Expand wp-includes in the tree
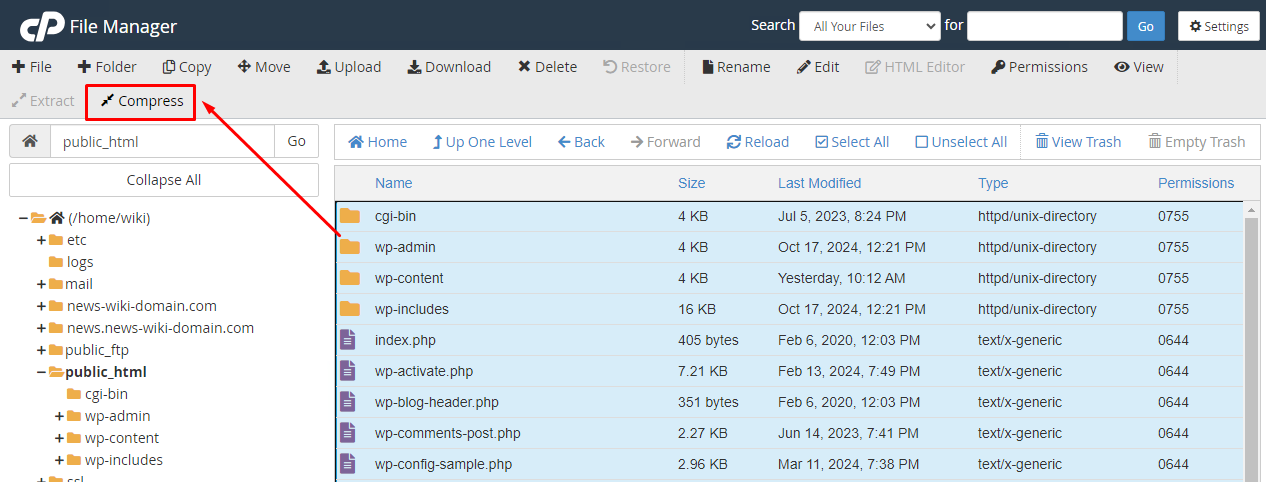 click(x=60, y=460)
